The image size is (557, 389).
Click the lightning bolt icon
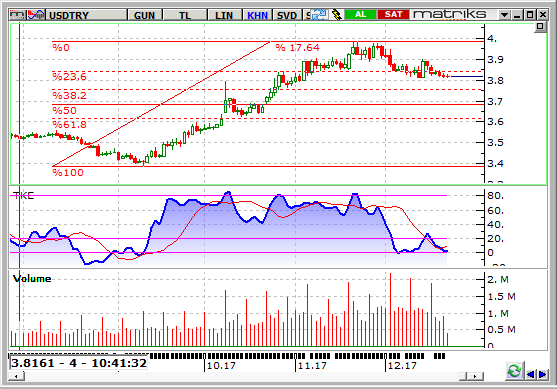(x=336, y=15)
